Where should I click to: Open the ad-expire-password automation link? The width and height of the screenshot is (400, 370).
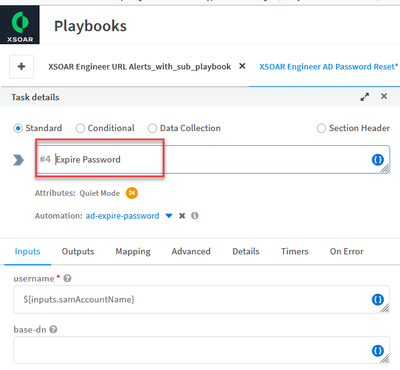pyautogui.click(x=122, y=216)
